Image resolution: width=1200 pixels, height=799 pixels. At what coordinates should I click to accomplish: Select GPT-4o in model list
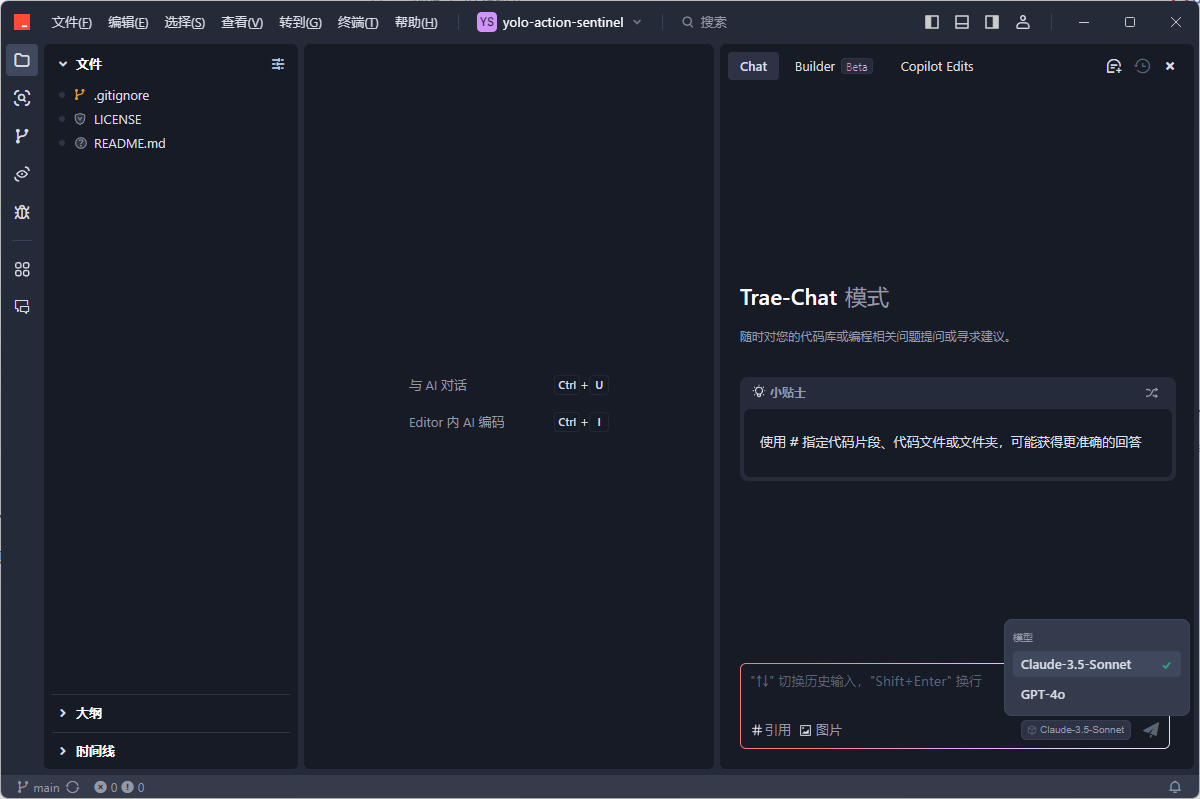[1097, 694]
